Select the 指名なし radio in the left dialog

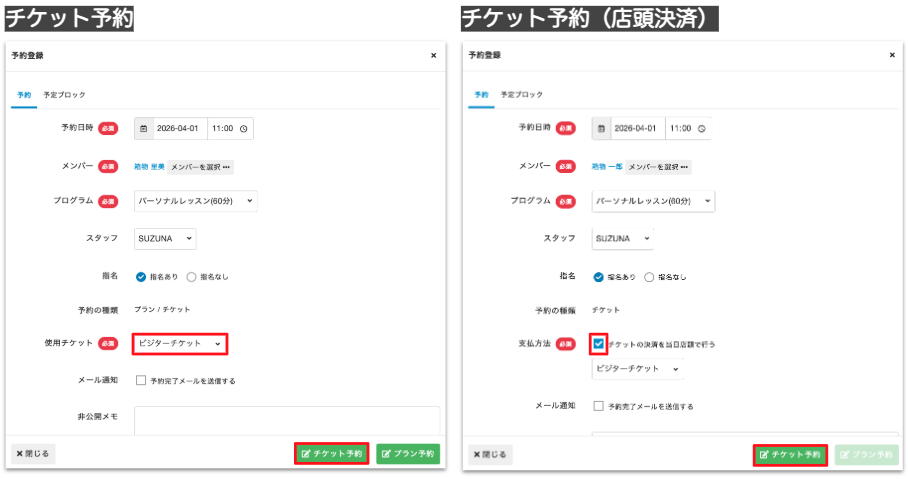191,276
